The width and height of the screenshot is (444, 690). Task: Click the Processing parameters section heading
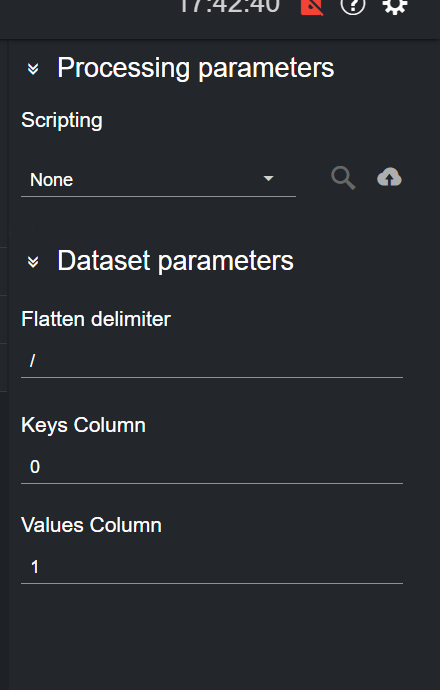(196, 68)
